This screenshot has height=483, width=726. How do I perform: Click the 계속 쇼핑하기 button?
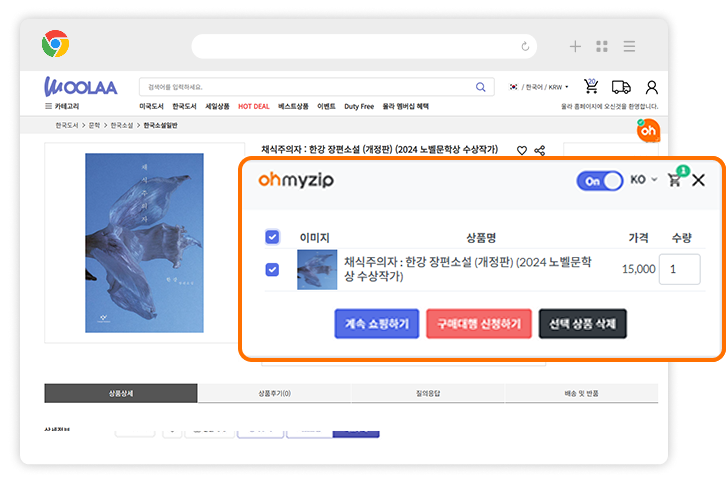point(376,324)
